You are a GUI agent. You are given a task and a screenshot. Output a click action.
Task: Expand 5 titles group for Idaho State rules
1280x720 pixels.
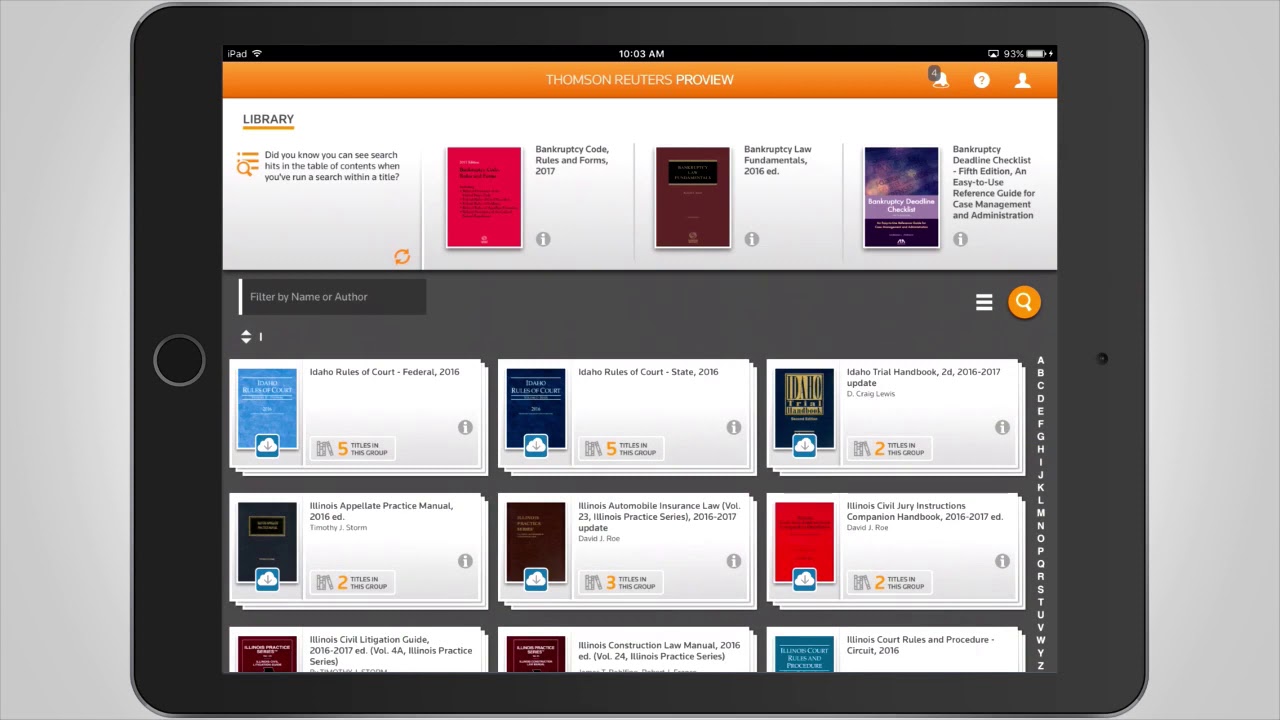pos(621,449)
